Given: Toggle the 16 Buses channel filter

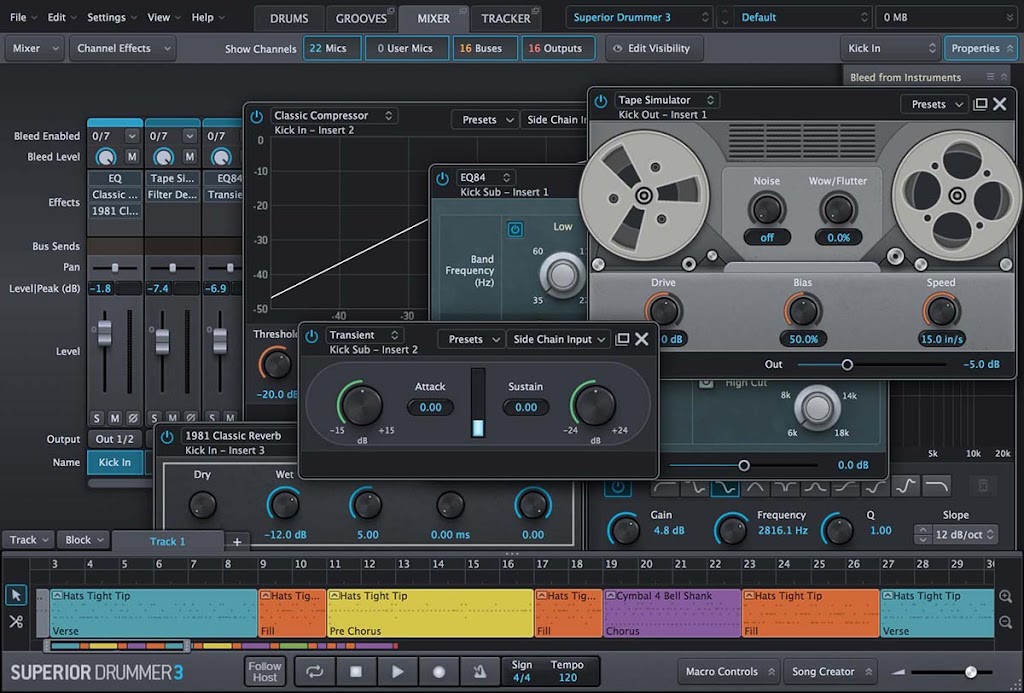Looking at the screenshot, I should coord(485,48).
